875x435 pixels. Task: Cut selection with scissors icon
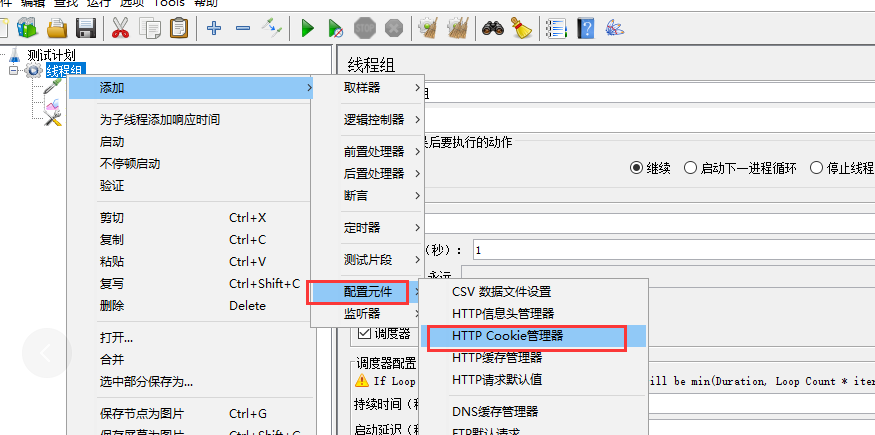tap(121, 27)
